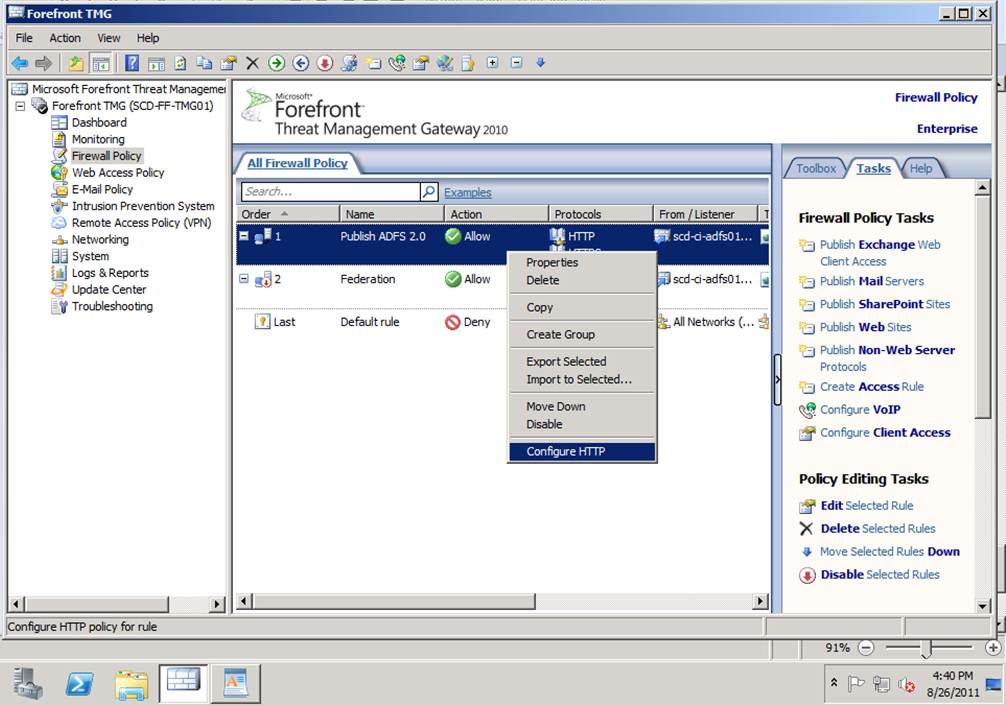Select the System tree node
The image size is (1006, 706).
[90, 256]
